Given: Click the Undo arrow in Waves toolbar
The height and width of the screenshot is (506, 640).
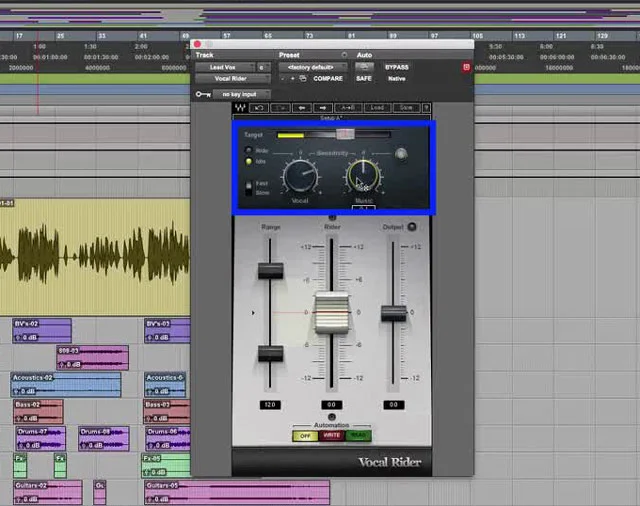Looking at the screenshot, I should 259,108.
